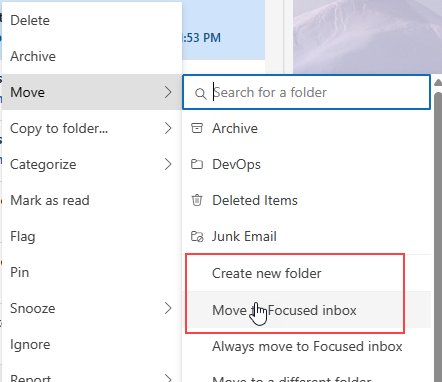The height and width of the screenshot is (382, 442).
Task: Select Create new folder
Action: tap(307, 273)
